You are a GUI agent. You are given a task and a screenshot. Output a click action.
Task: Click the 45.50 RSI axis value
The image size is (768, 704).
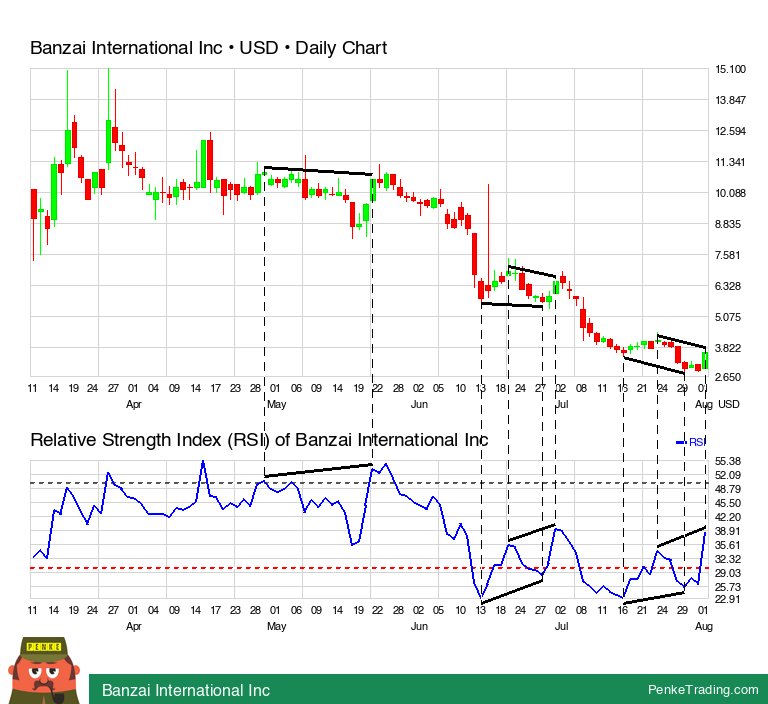coord(728,503)
